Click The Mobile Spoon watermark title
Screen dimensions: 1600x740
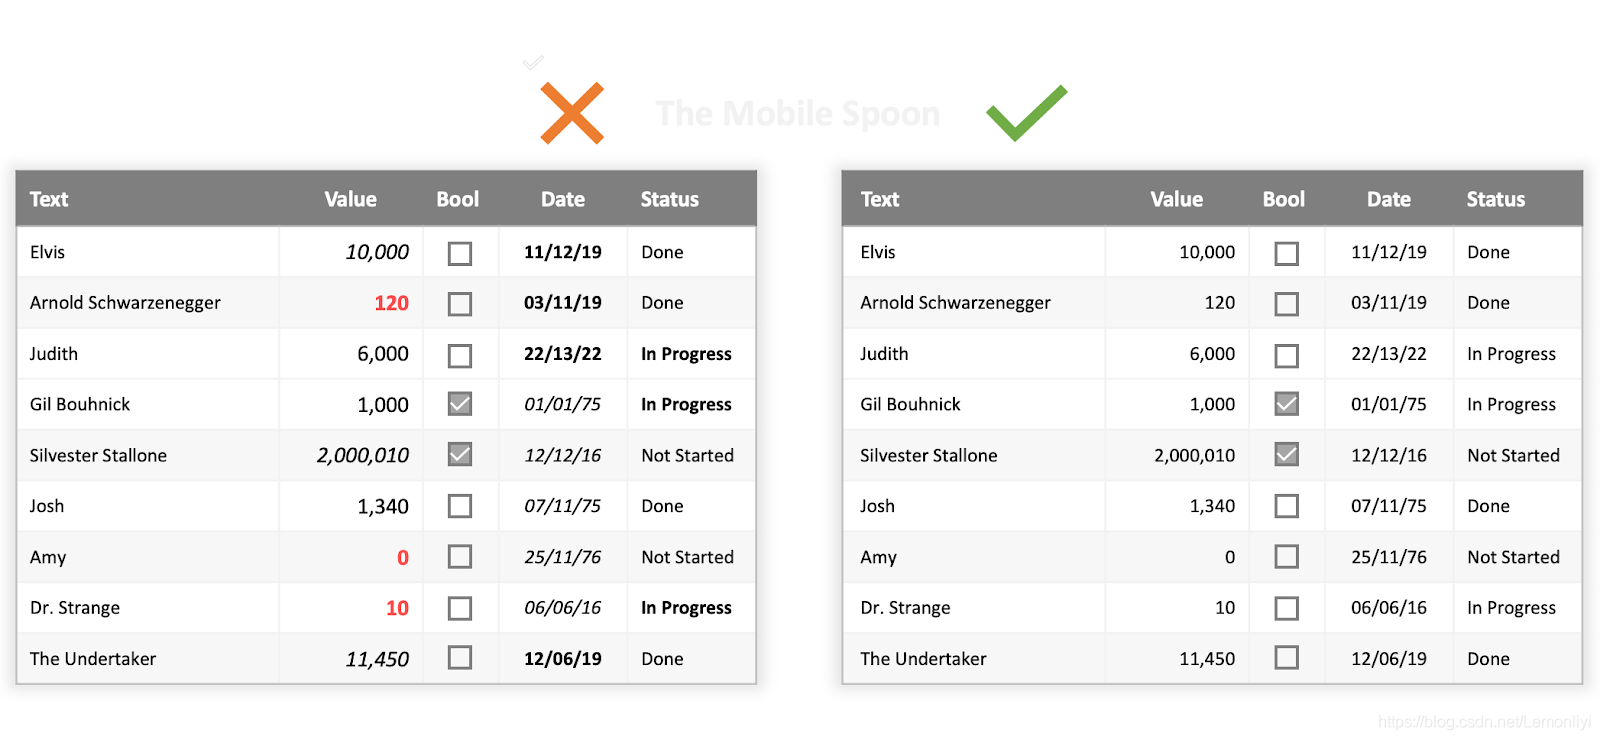coord(798,114)
